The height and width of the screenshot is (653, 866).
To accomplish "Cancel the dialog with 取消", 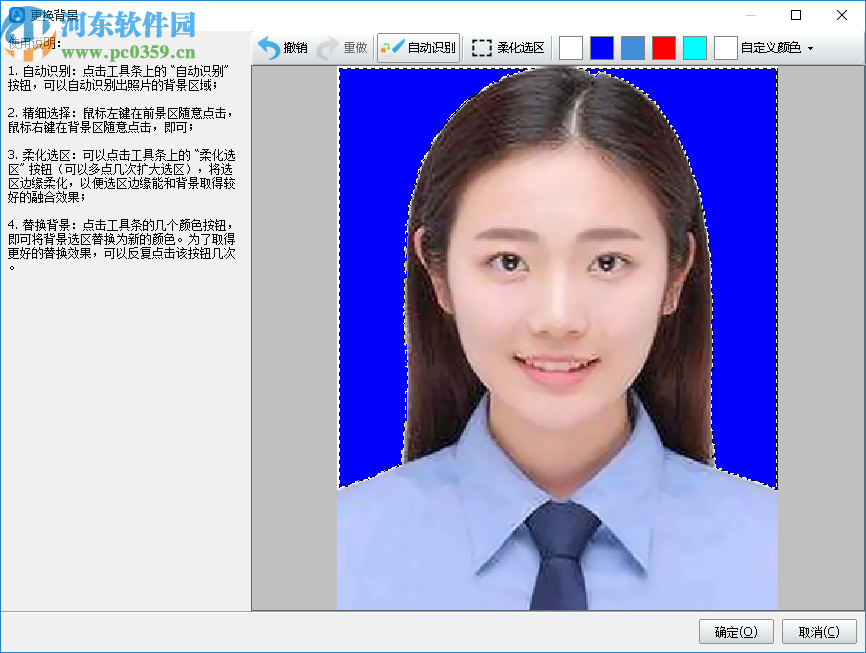I will 819,631.
